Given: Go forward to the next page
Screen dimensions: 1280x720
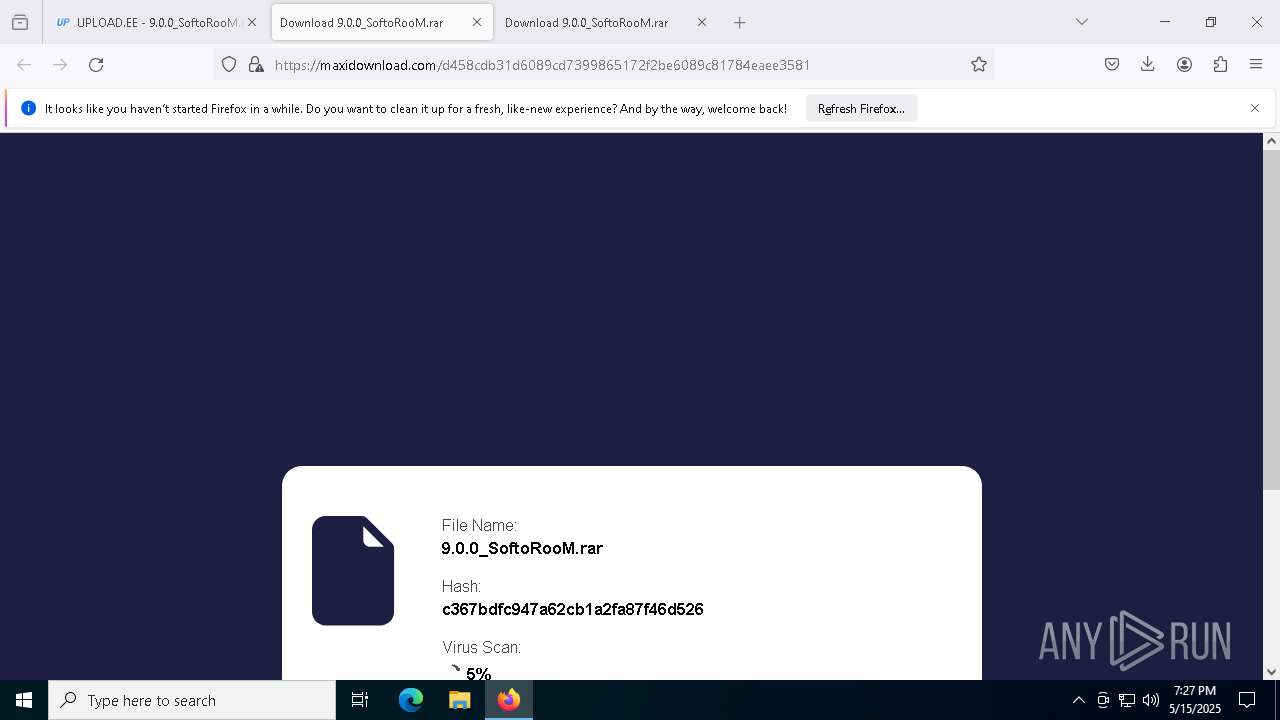Looking at the screenshot, I should tap(60, 64).
